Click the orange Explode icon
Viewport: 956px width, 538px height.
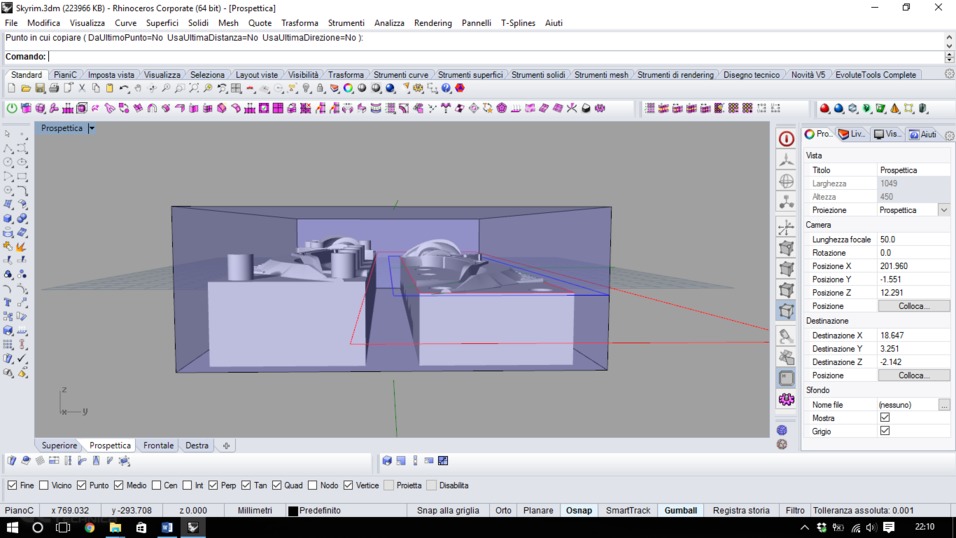point(22,246)
